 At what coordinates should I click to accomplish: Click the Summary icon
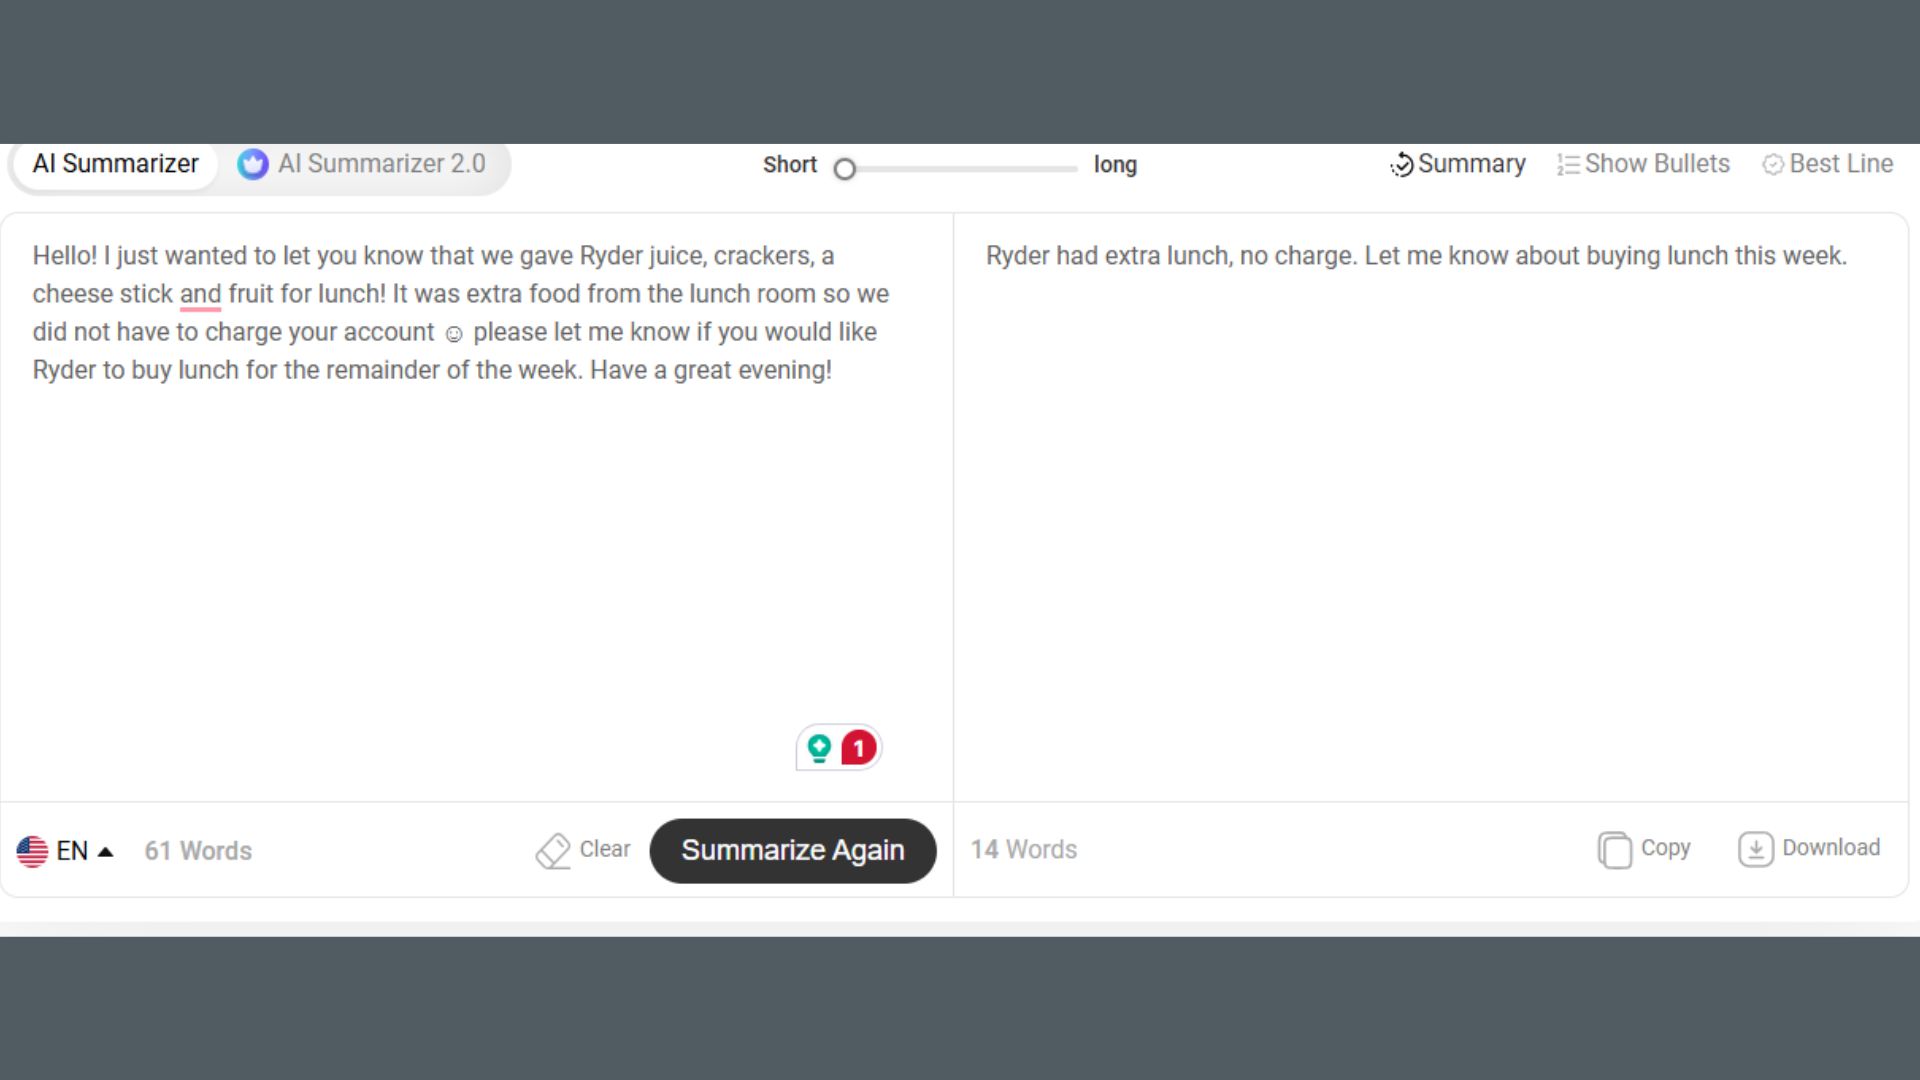pyautogui.click(x=1402, y=164)
